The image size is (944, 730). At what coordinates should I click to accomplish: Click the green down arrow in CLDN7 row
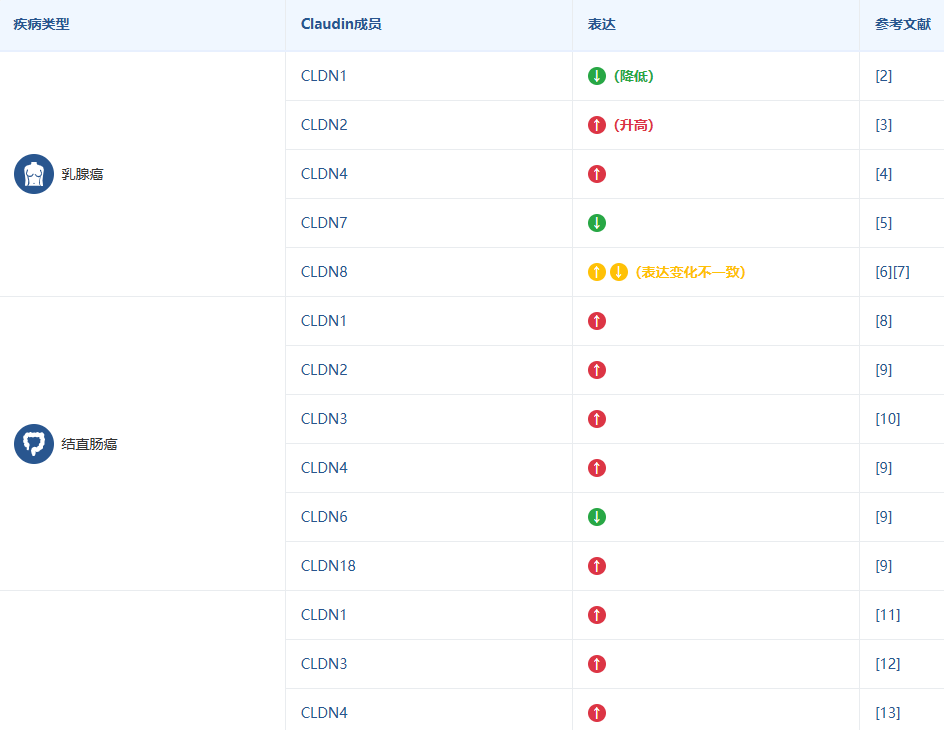tap(597, 223)
